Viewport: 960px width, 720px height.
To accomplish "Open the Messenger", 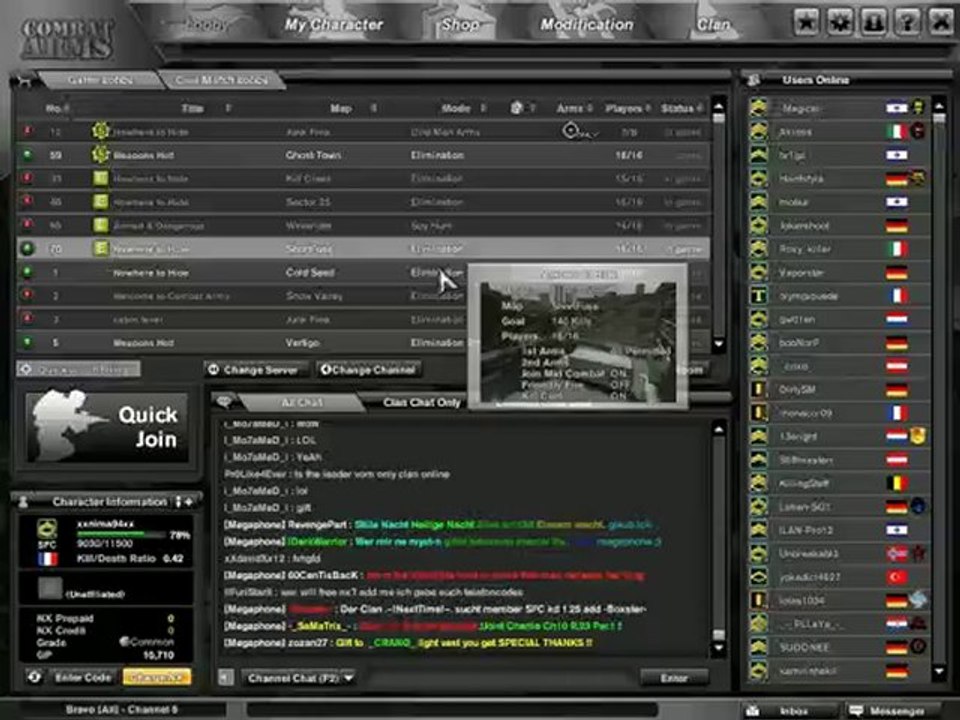I will pos(895,710).
